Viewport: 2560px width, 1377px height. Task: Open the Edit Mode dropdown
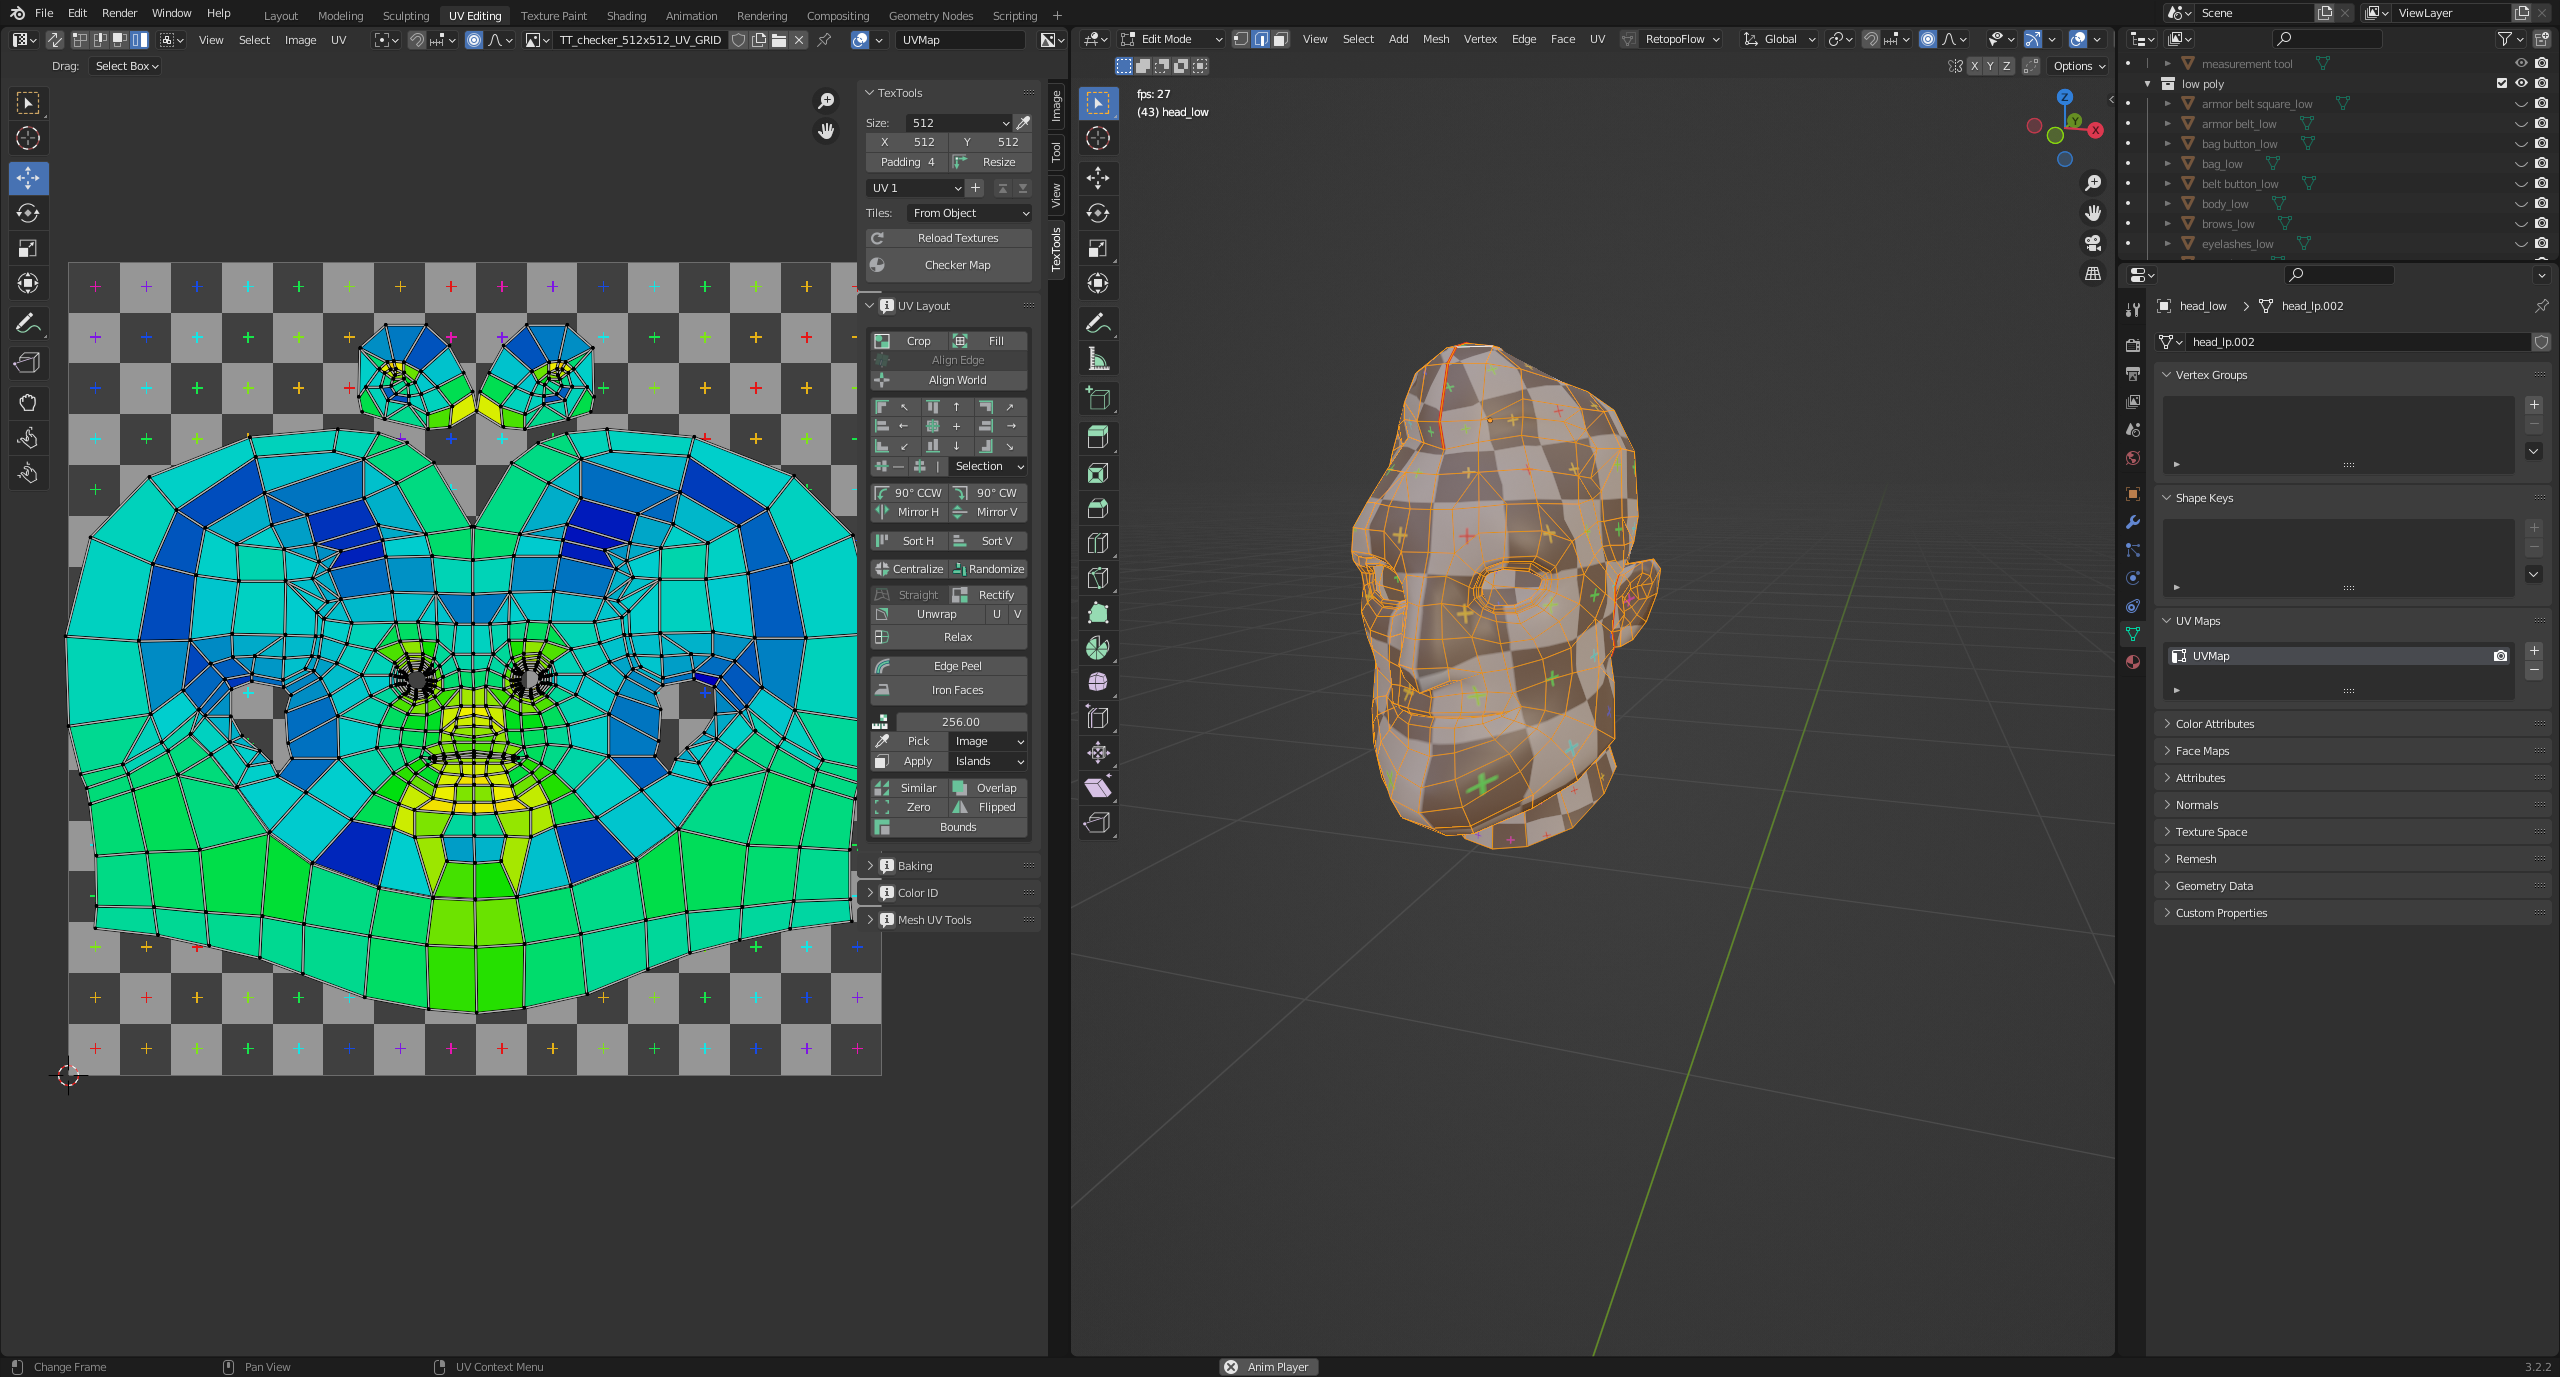[1171, 39]
